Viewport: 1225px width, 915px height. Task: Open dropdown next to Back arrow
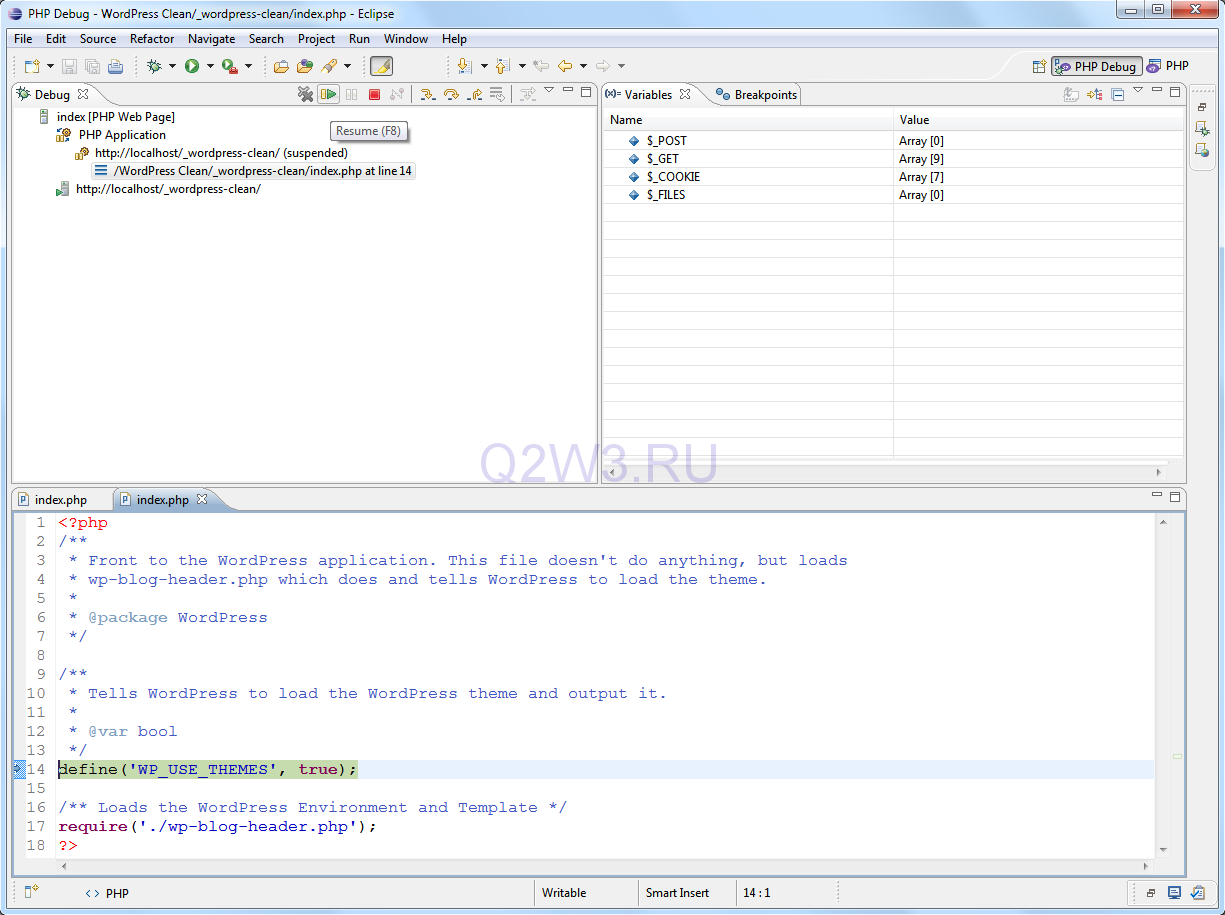(583, 66)
